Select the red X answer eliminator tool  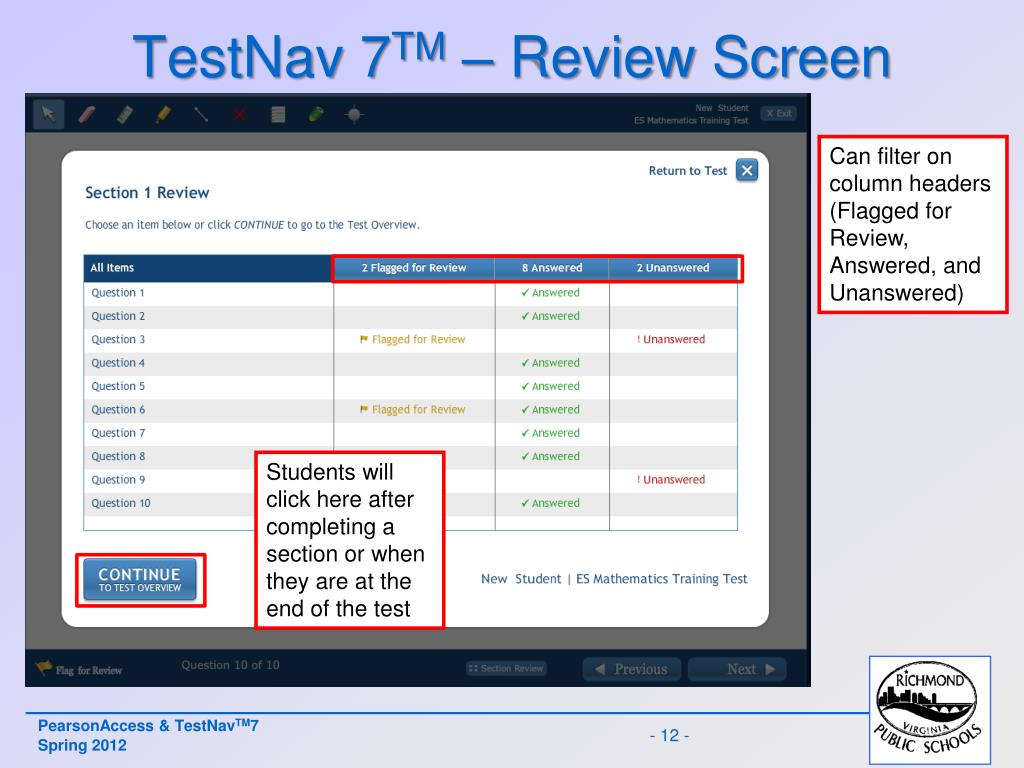tap(240, 116)
